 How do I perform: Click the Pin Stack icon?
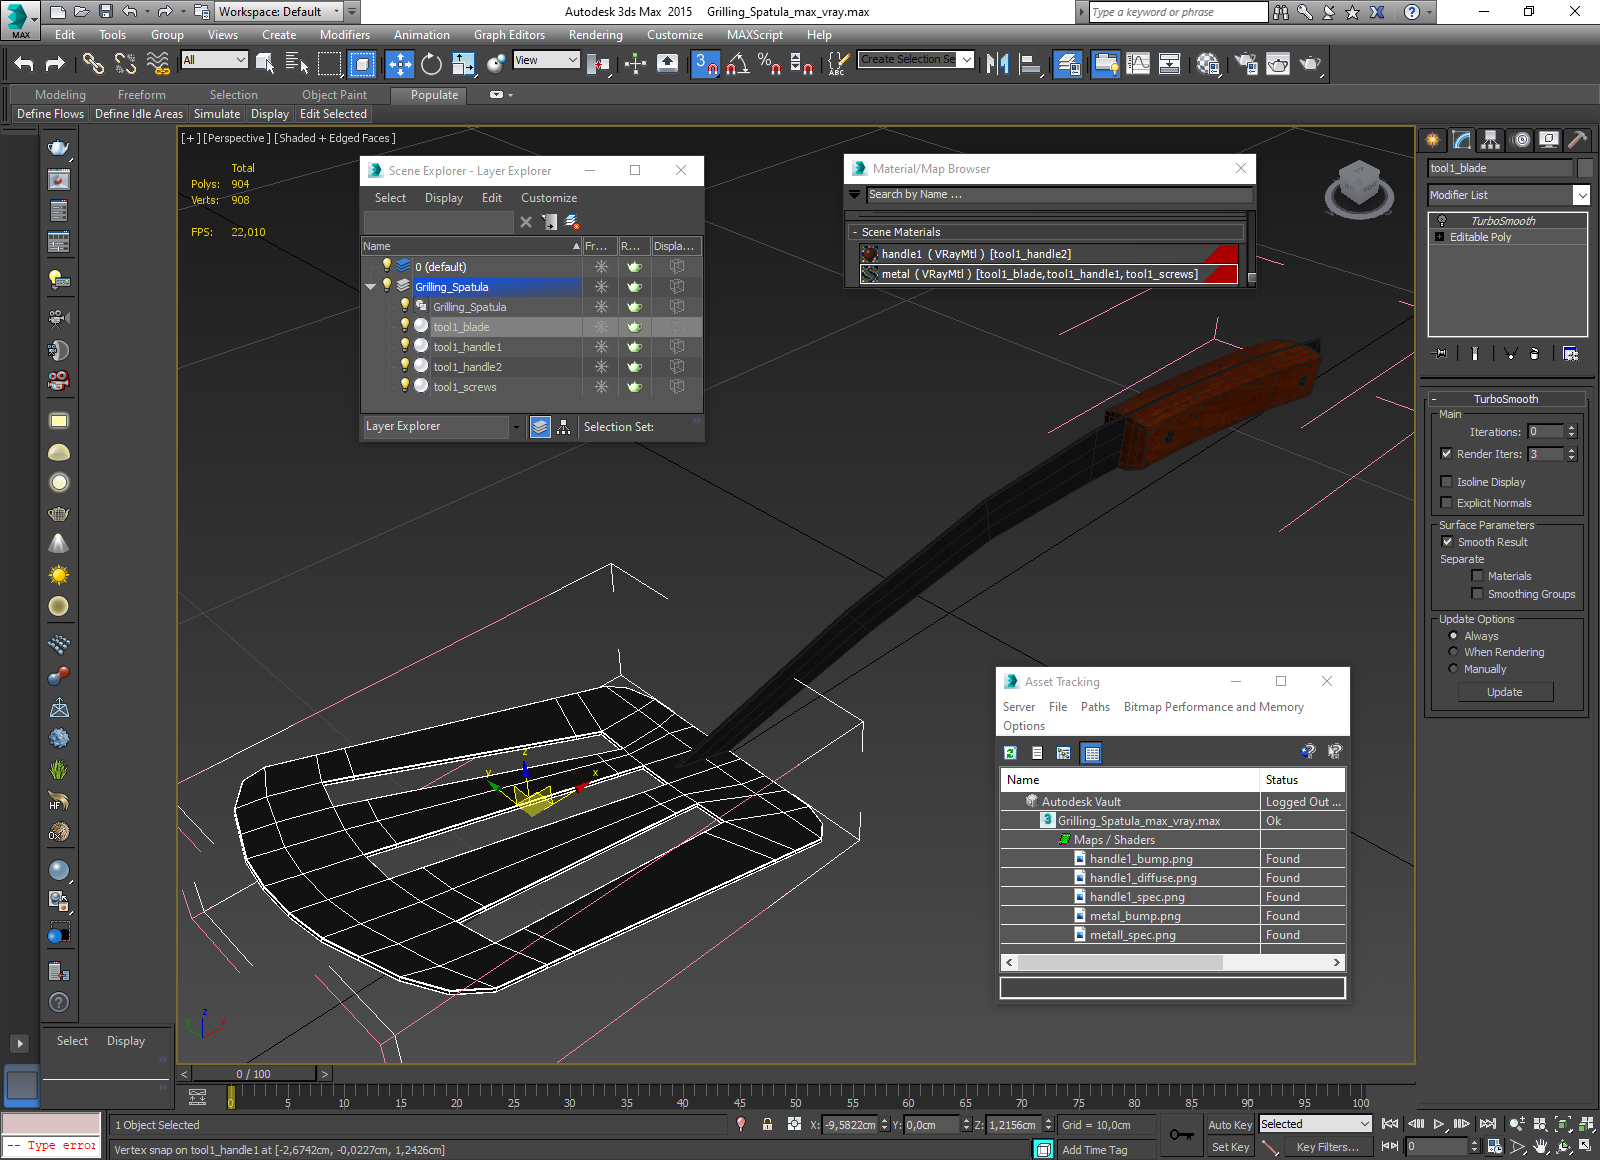[1440, 353]
